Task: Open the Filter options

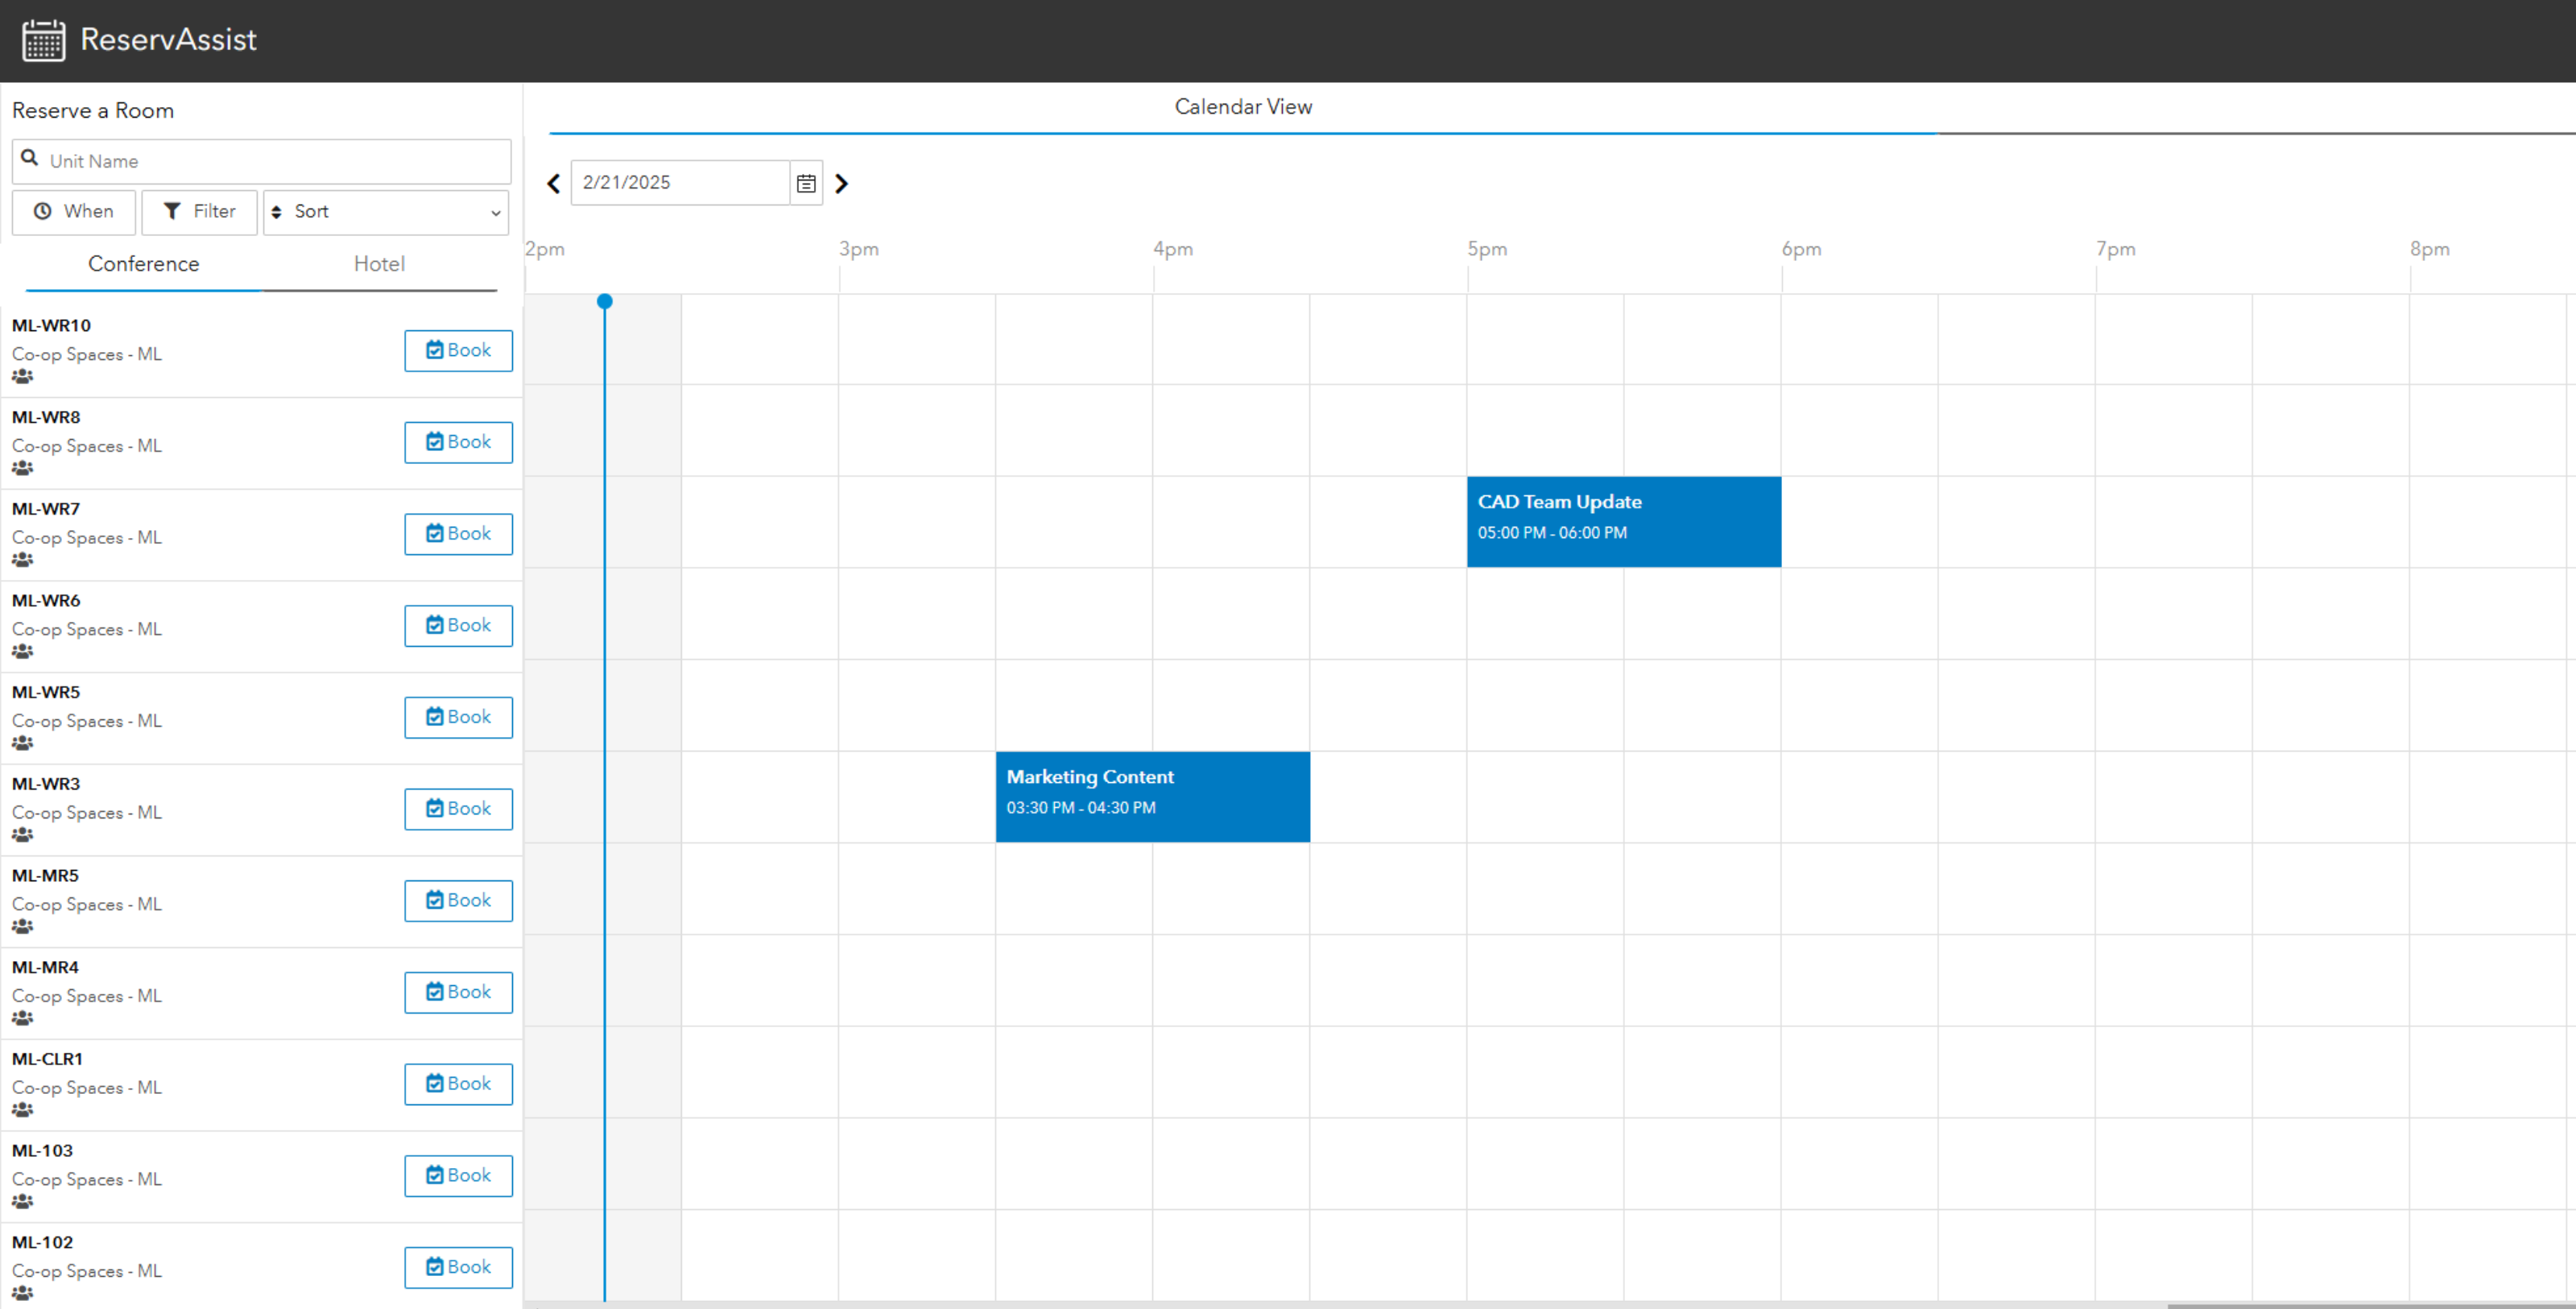Action: point(199,212)
